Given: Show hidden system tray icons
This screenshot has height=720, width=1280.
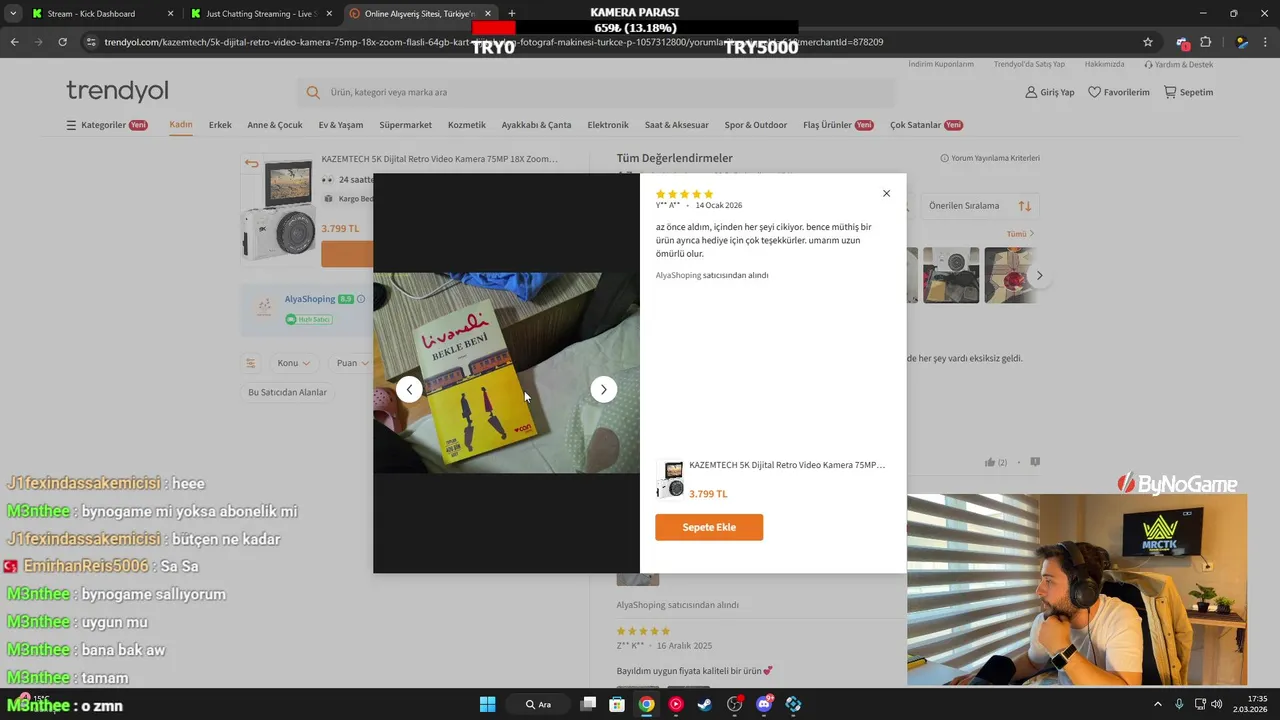Looking at the screenshot, I should [1158, 704].
